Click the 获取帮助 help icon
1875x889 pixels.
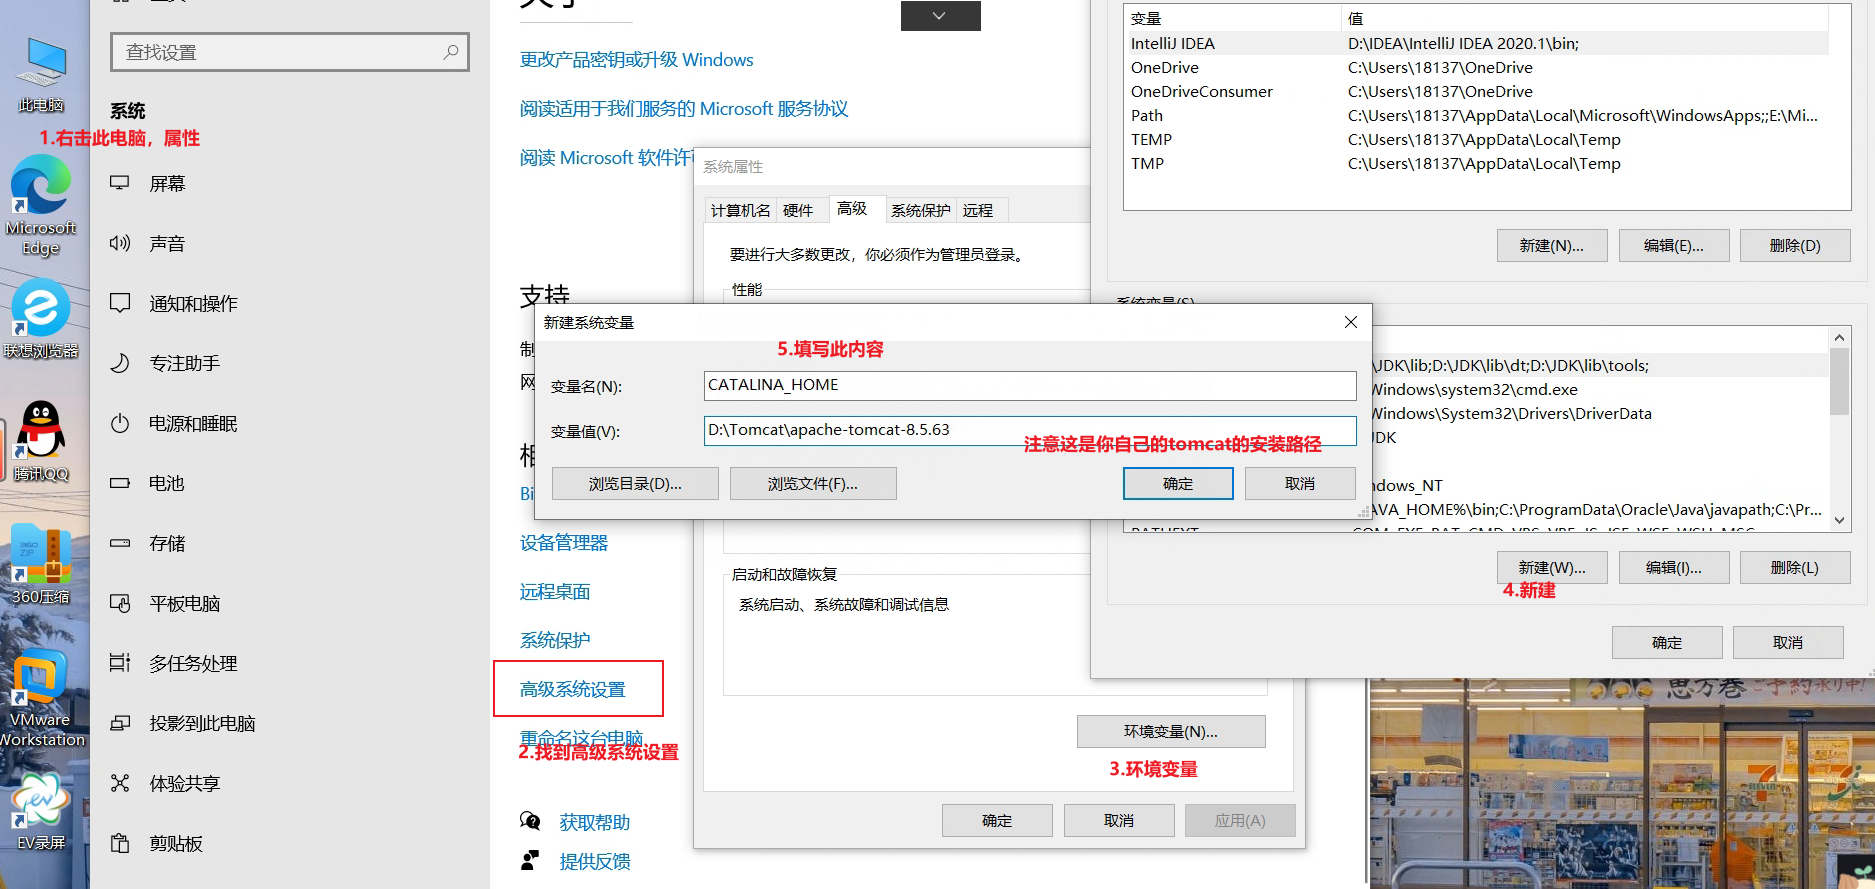point(530,821)
